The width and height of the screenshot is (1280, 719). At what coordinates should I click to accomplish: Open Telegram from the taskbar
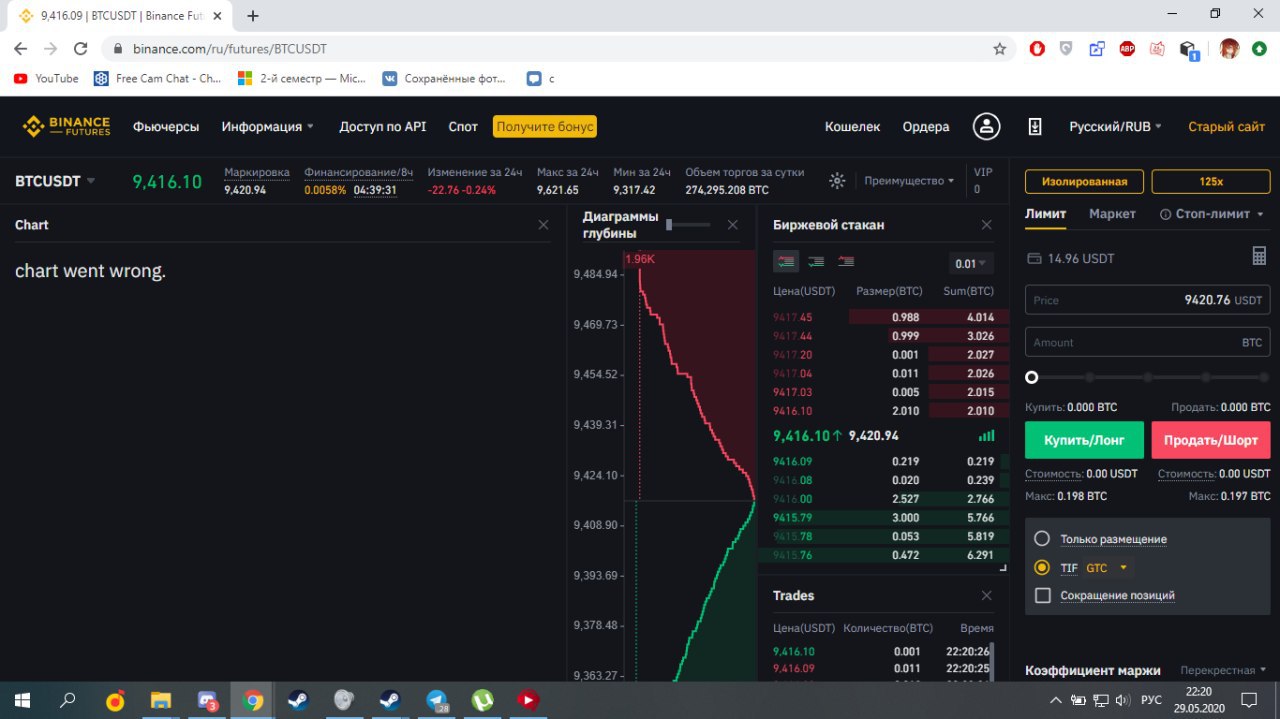click(x=437, y=700)
